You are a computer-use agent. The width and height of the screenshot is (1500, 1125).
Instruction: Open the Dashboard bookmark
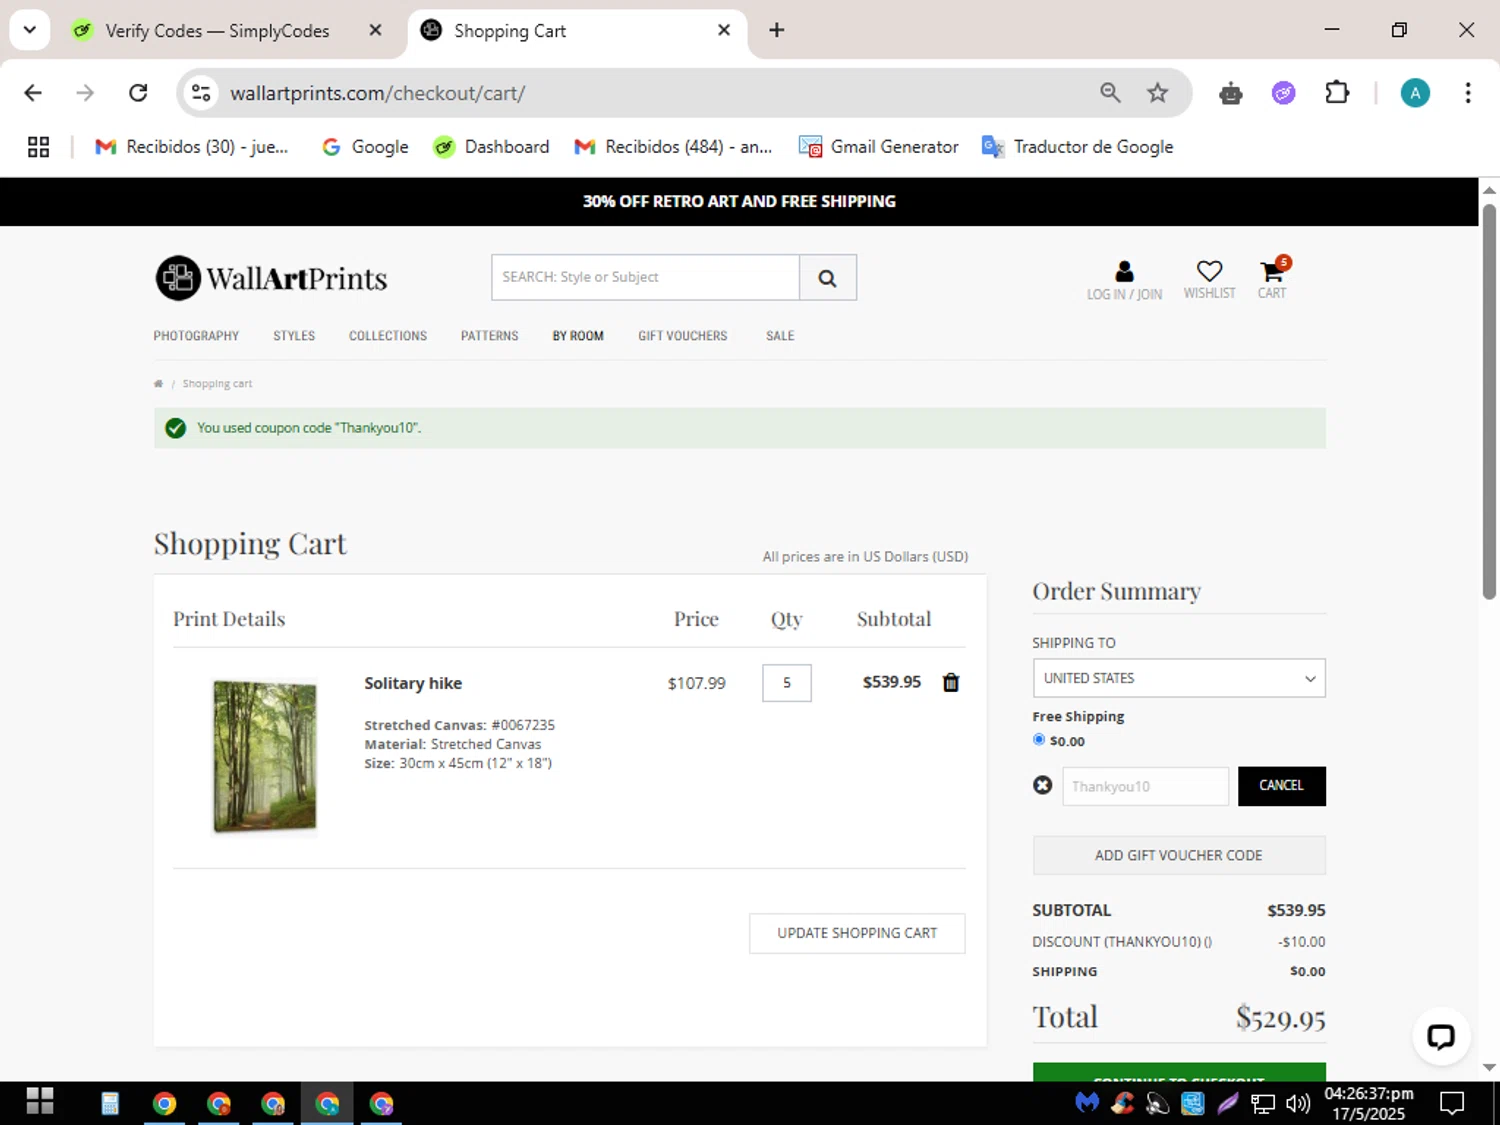pyautogui.click(x=491, y=147)
